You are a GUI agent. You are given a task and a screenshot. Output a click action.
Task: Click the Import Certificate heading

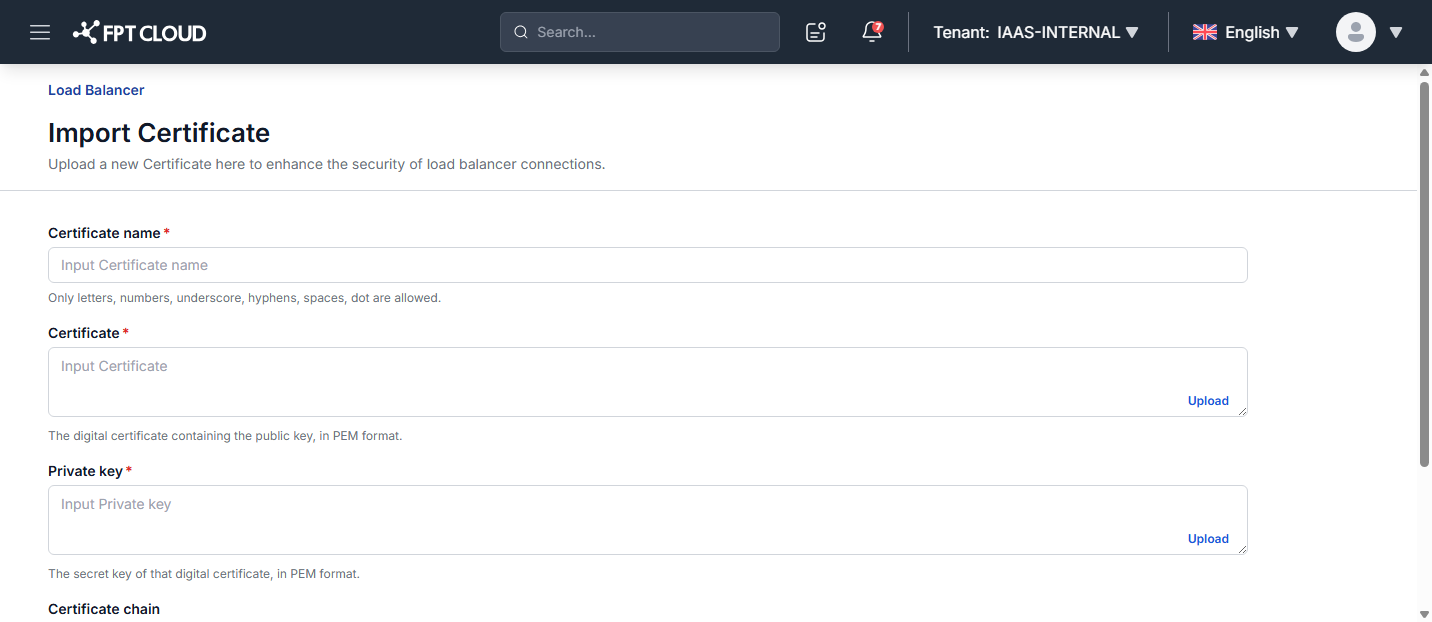click(159, 133)
